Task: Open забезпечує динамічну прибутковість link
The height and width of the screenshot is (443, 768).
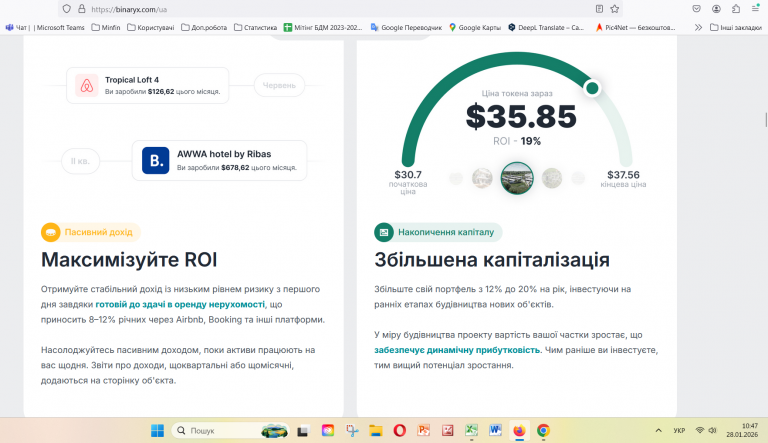Action: click(457, 350)
